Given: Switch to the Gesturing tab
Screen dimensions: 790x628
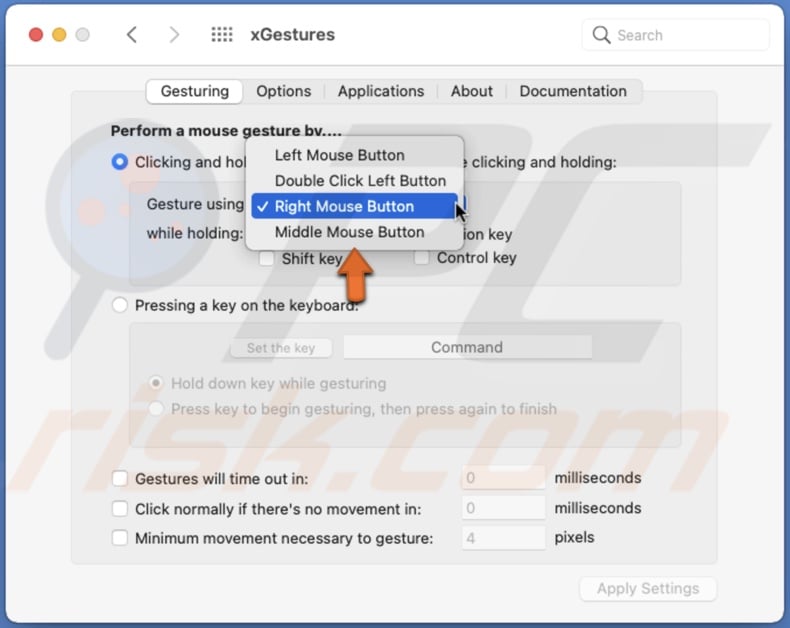Looking at the screenshot, I should click(x=194, y=91).
